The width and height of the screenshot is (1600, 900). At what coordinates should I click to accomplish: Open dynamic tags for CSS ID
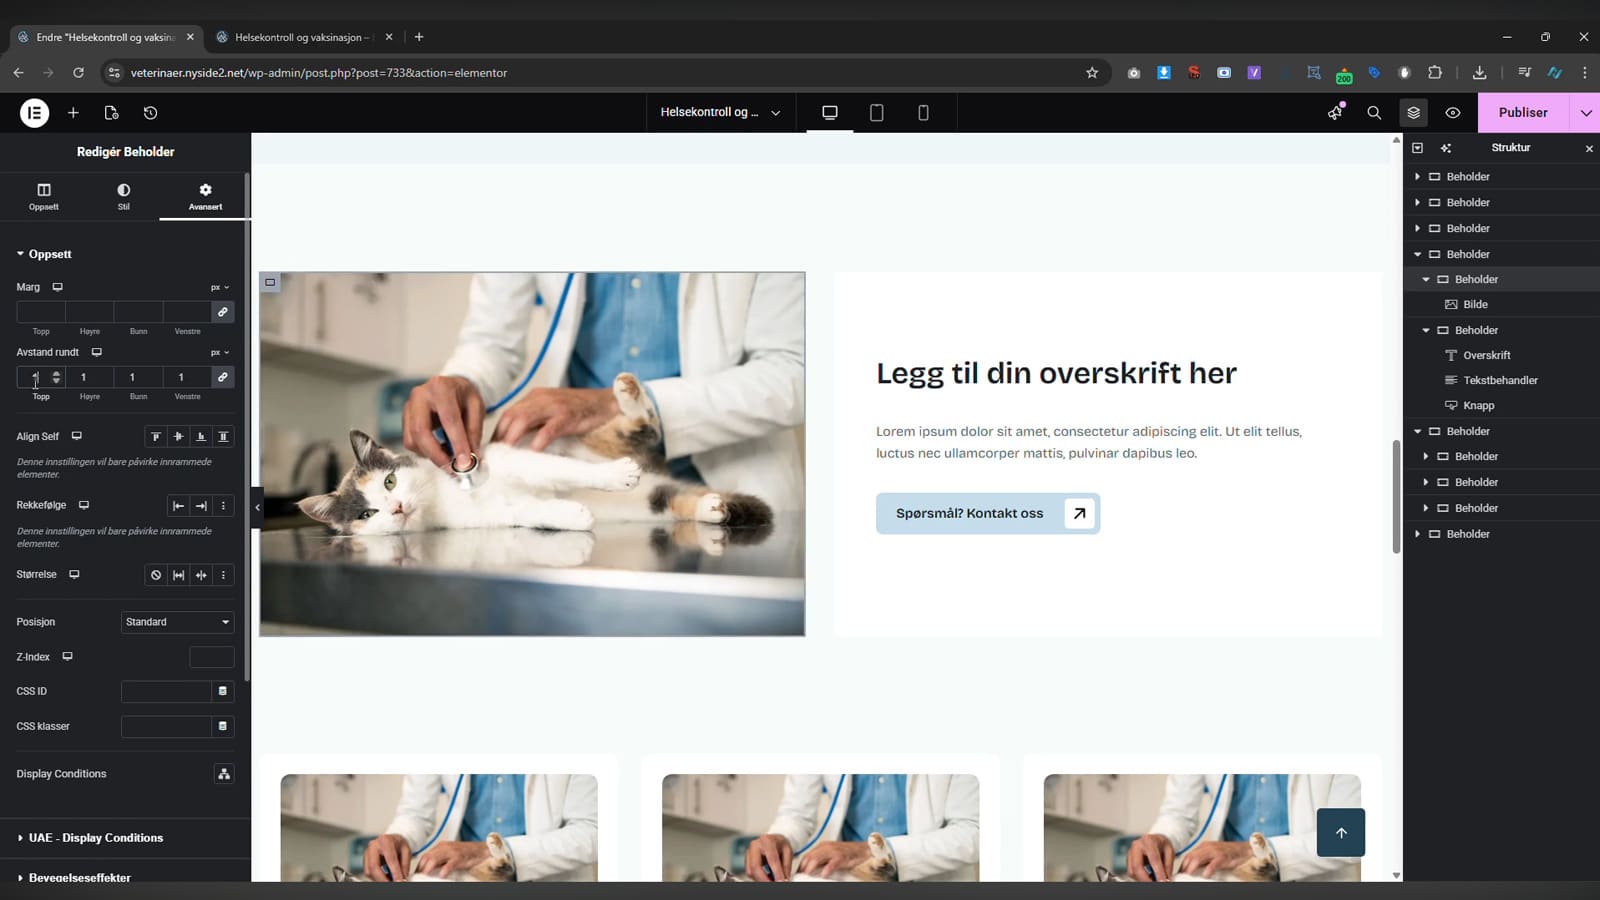(x=223, y=691)
